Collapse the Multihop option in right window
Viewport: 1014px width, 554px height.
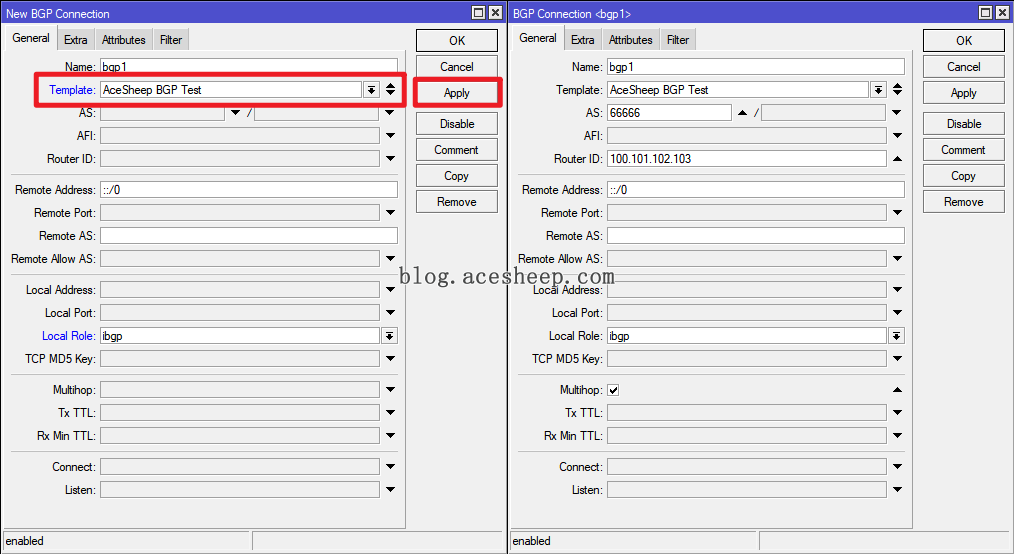(897, 390)
